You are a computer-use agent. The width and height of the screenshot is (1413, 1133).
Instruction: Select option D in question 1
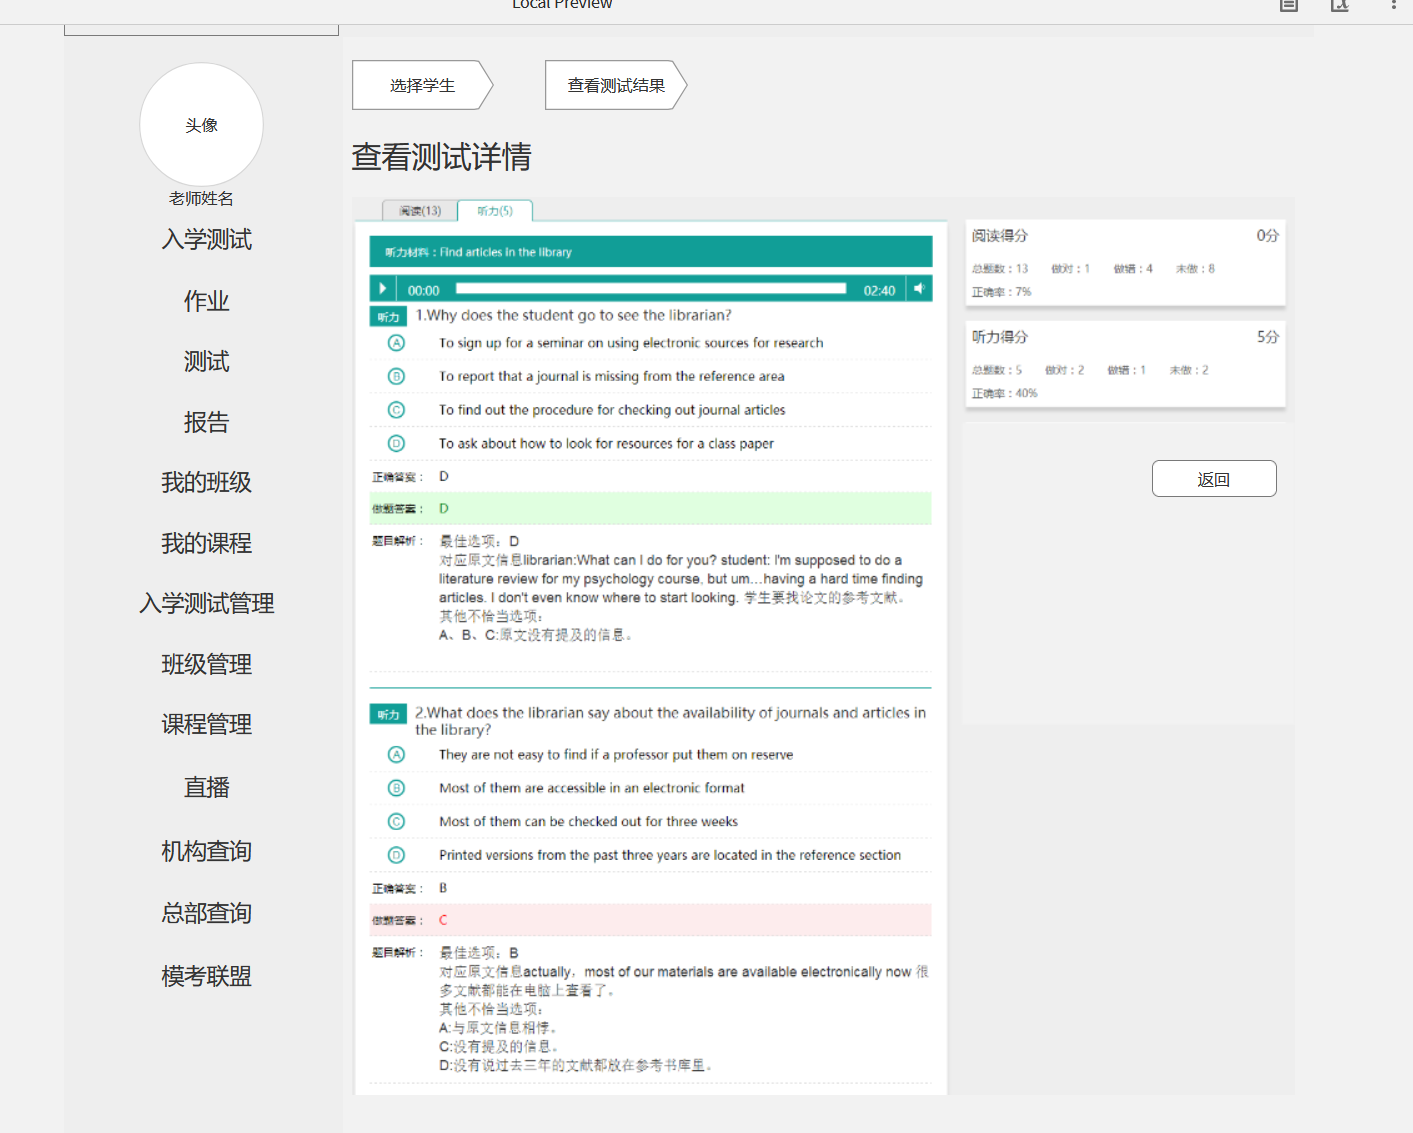(396, 443)
